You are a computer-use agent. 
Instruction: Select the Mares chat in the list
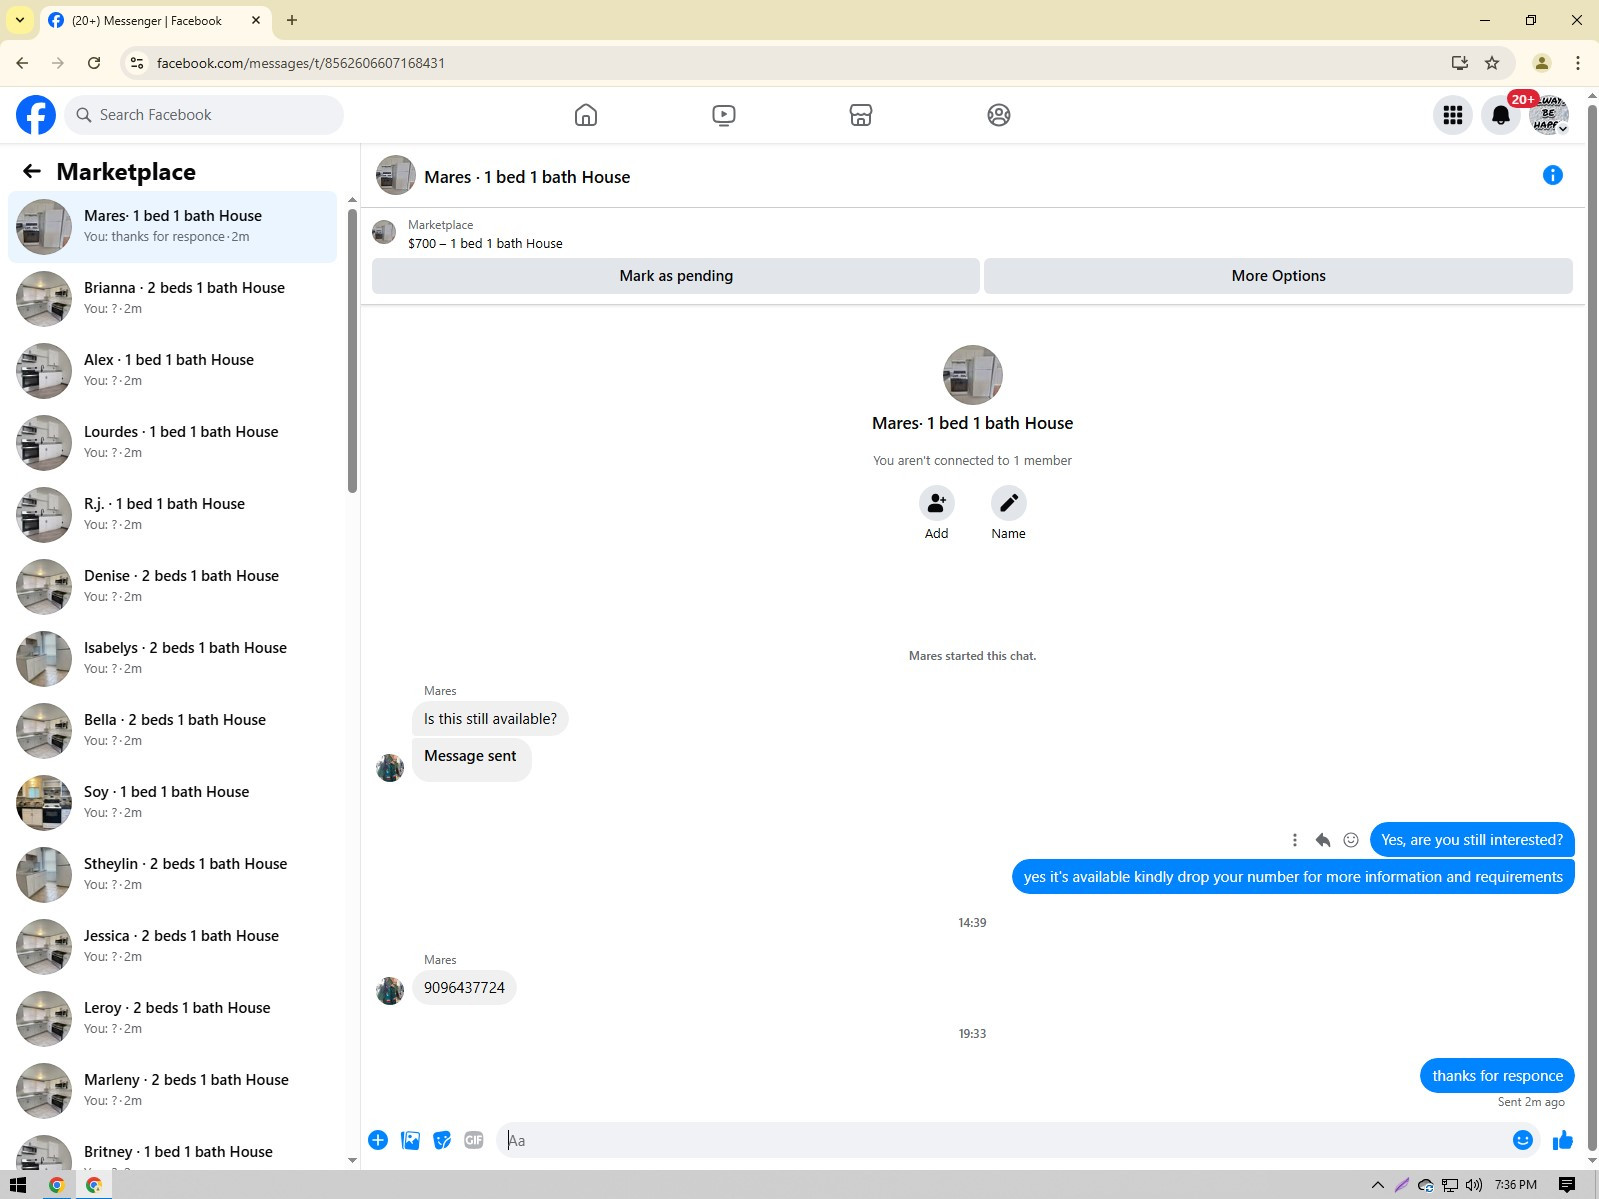click(173, 227)
